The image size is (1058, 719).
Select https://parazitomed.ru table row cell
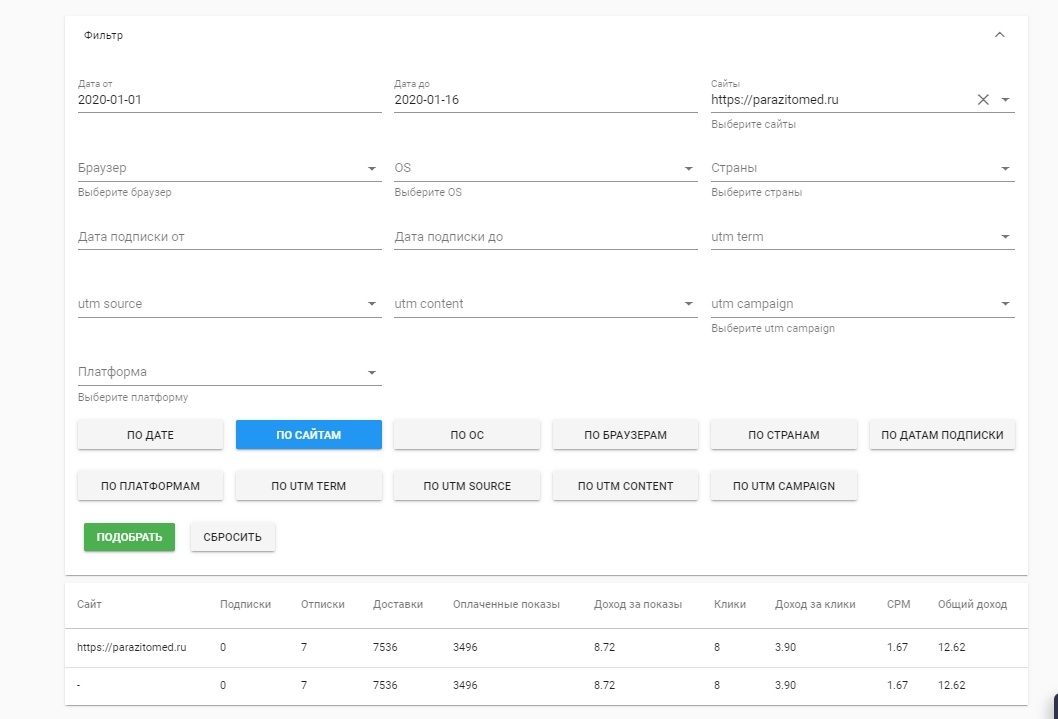(x=132, y=647)
